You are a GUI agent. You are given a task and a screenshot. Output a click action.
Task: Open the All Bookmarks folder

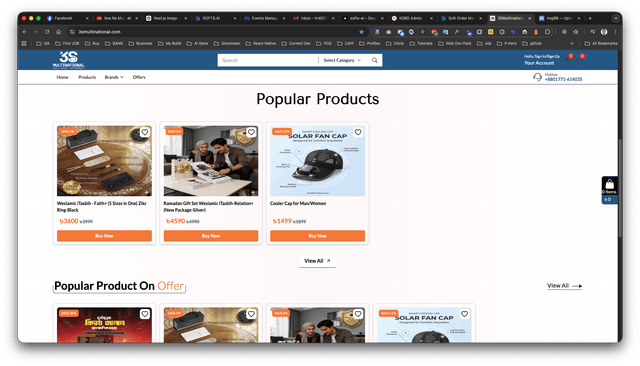coord(601,43)
